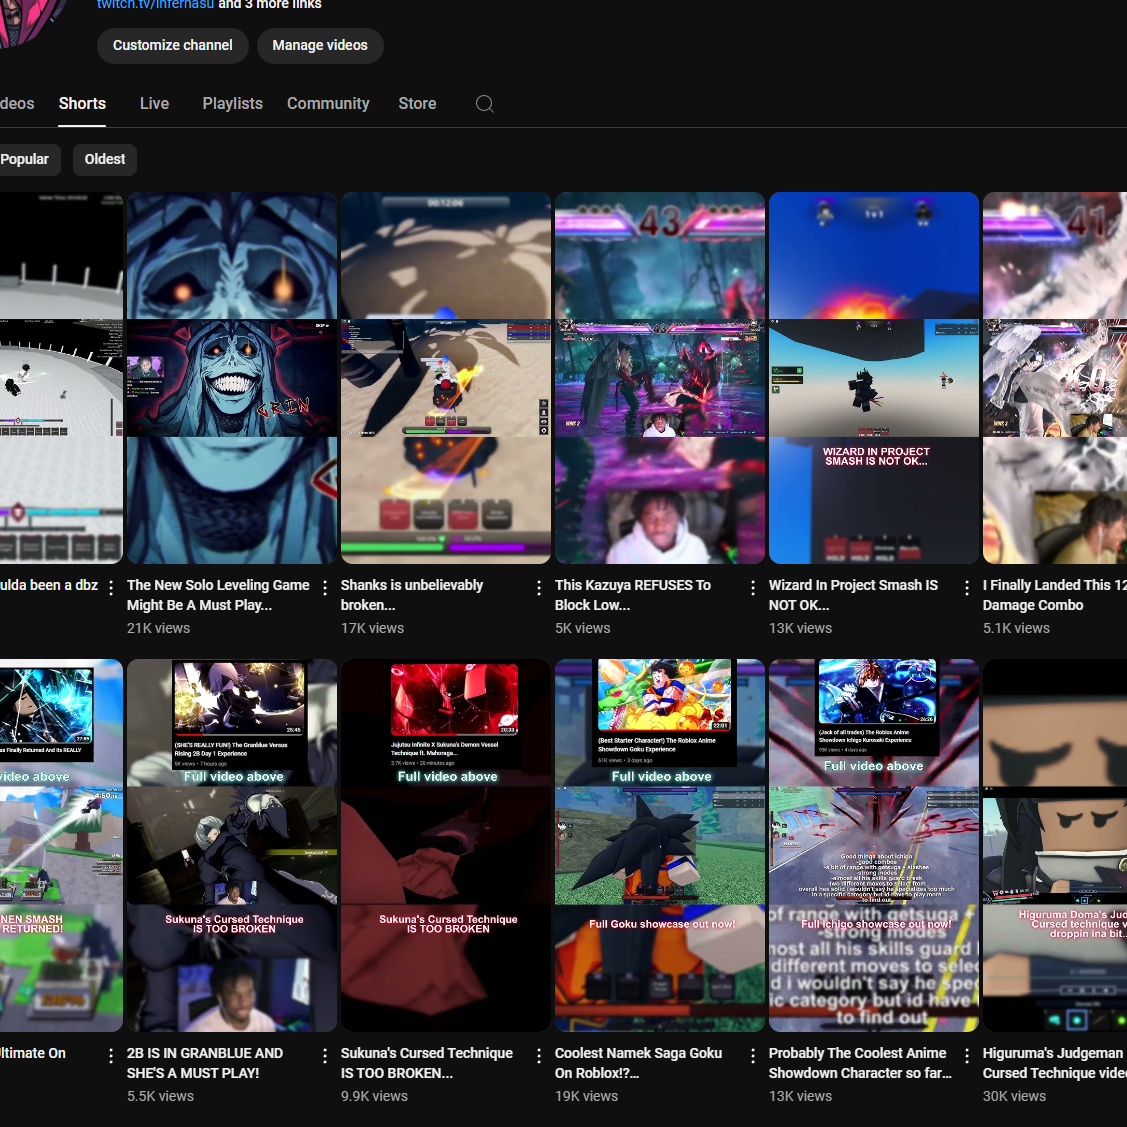Open the Higuruma's Judgeman short thumbnail
The height and width of the screenshot is (1127, 1127).
pyautogui.click(x=1055, y=845)
